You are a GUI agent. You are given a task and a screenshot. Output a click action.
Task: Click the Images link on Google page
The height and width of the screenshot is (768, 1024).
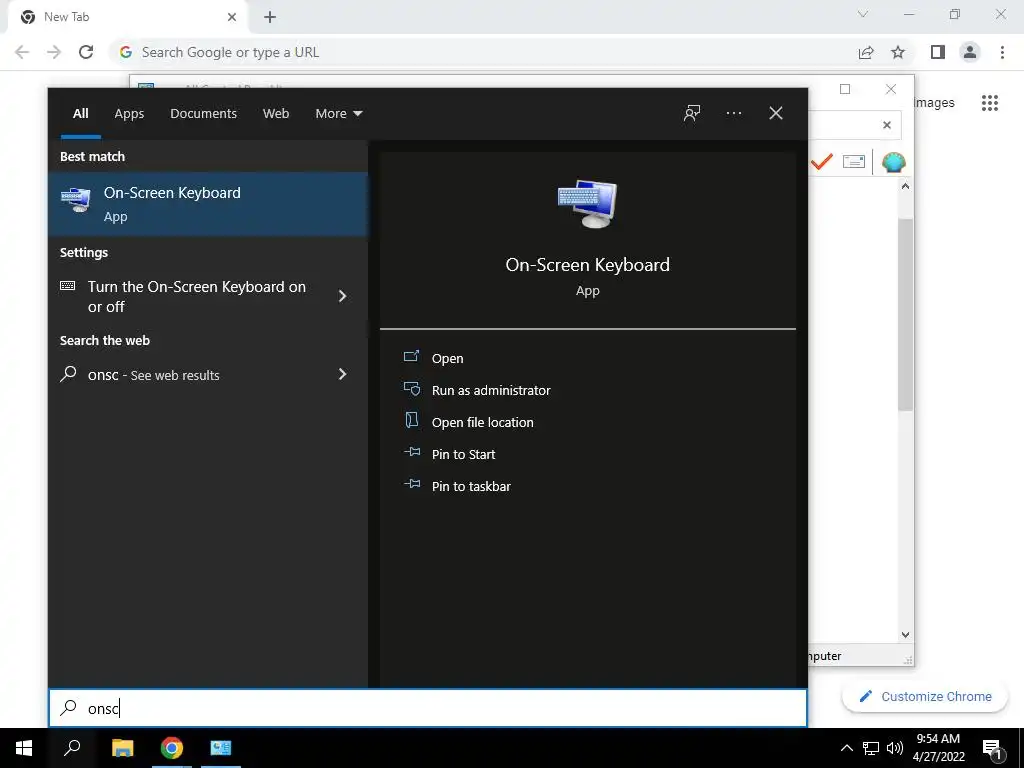934,103
